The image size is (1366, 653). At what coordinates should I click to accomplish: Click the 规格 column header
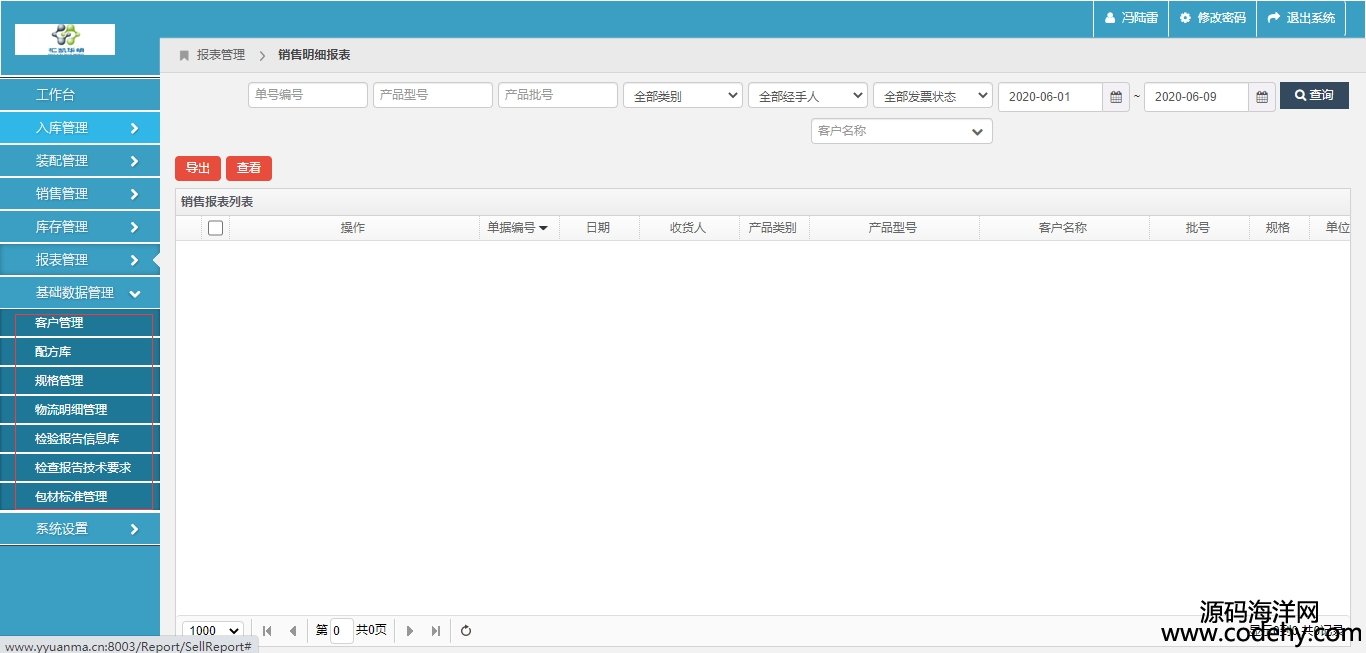1278,228
